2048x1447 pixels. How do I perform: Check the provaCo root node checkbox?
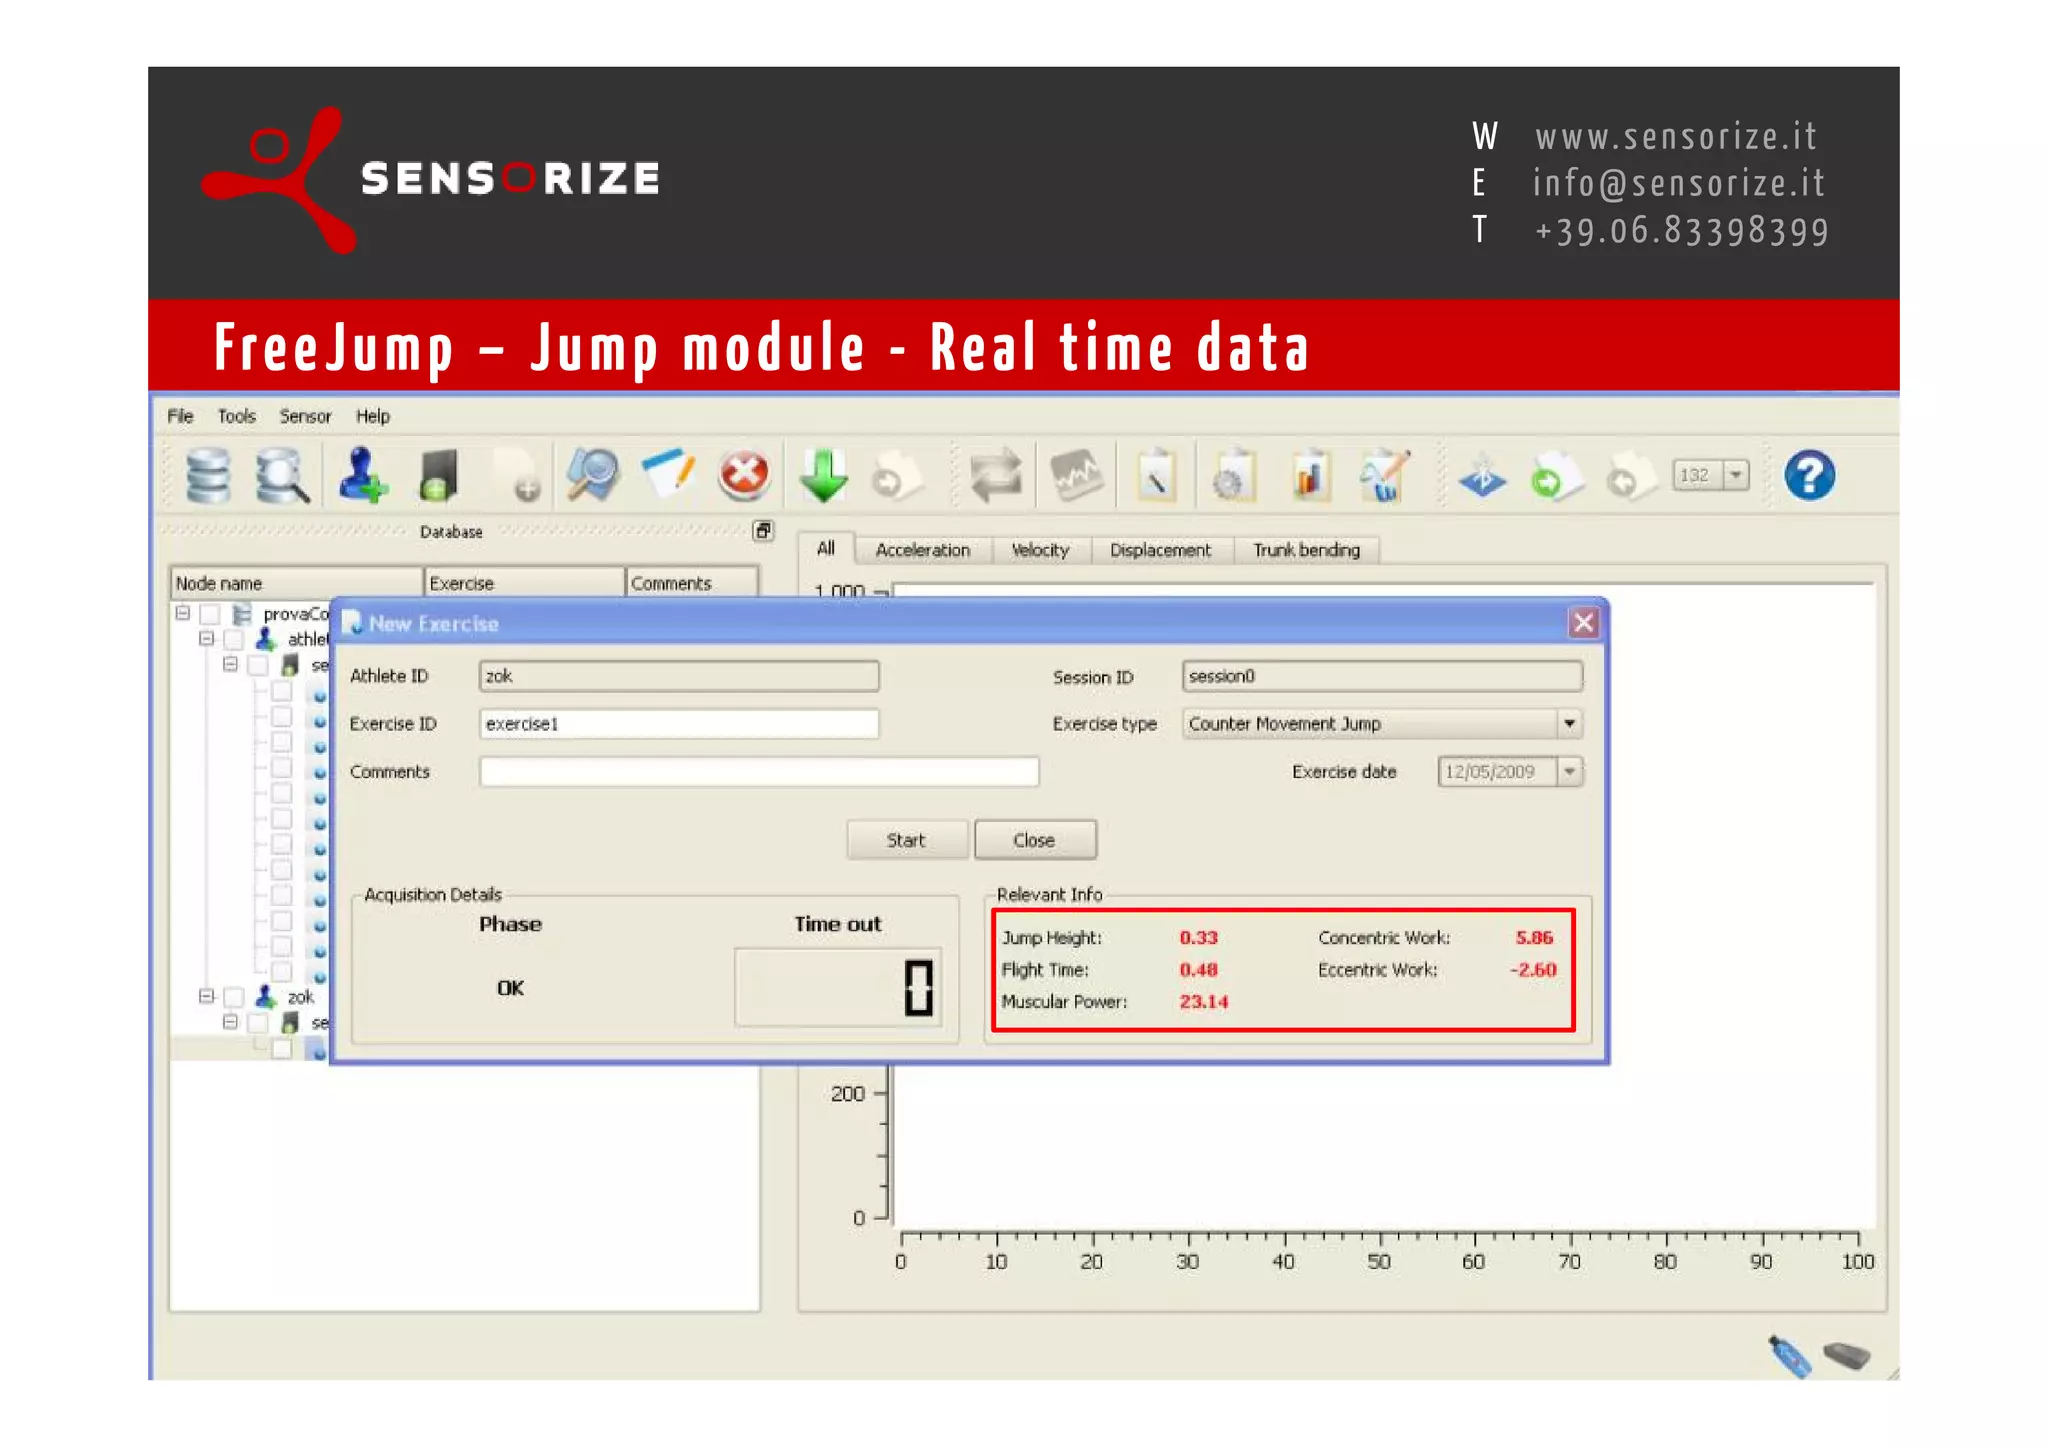(x=210, y=613)
